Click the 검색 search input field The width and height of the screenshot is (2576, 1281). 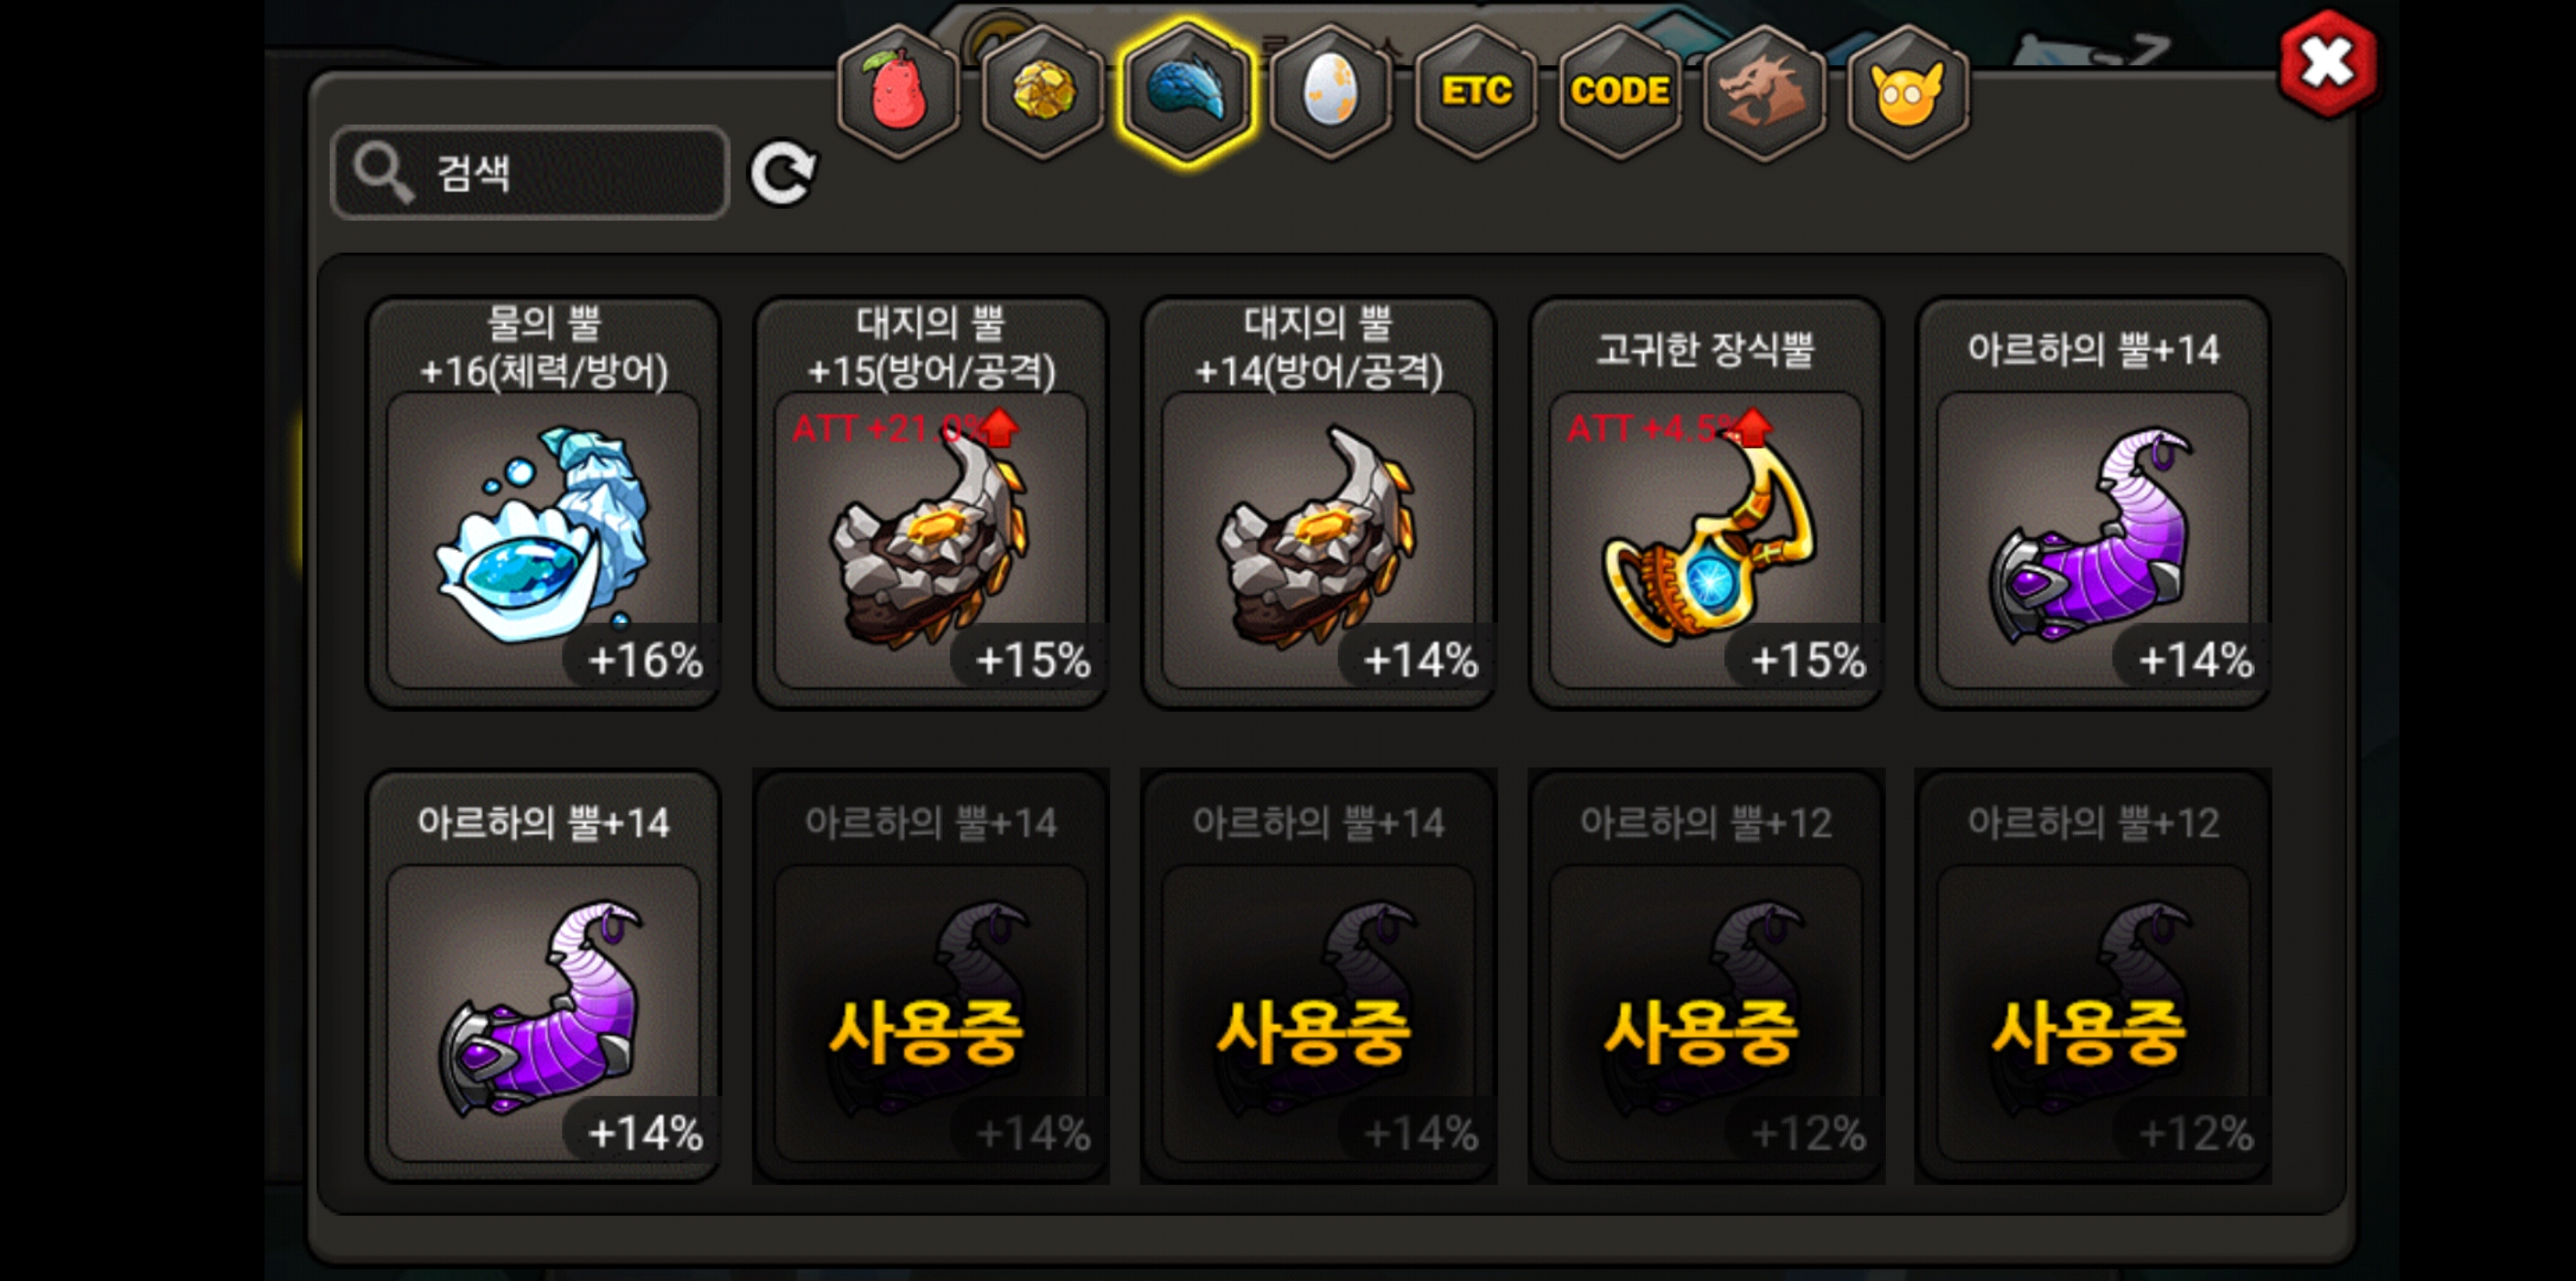(530, 172)
